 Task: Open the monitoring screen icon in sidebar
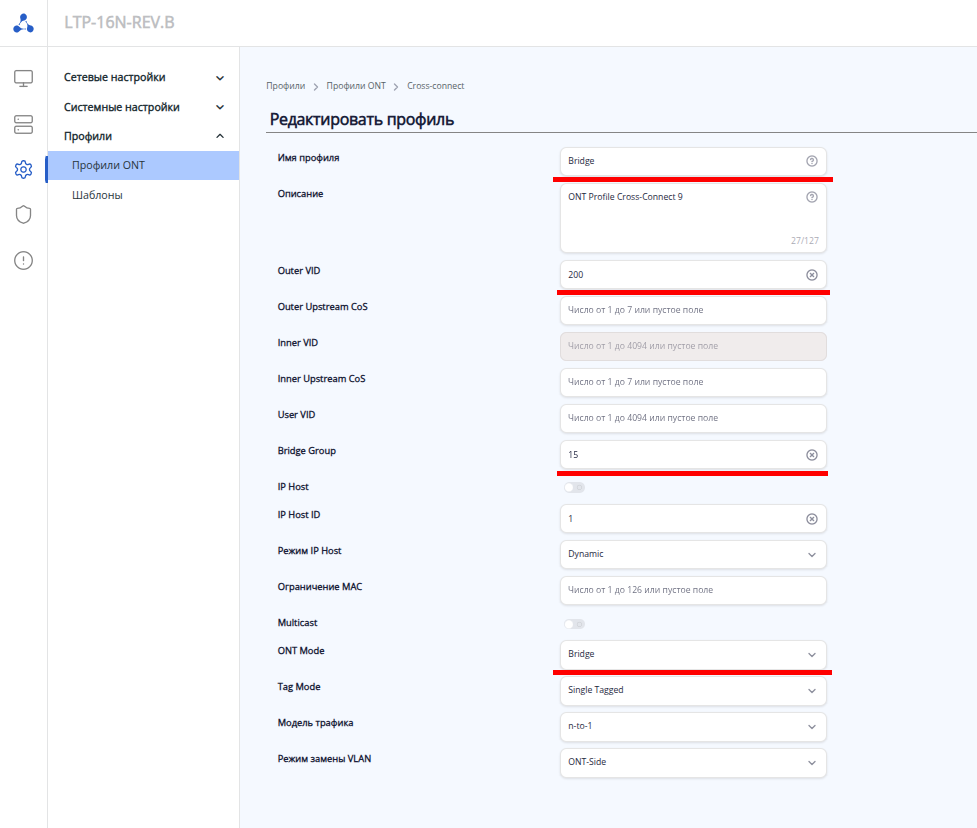[x=23, y=78]
